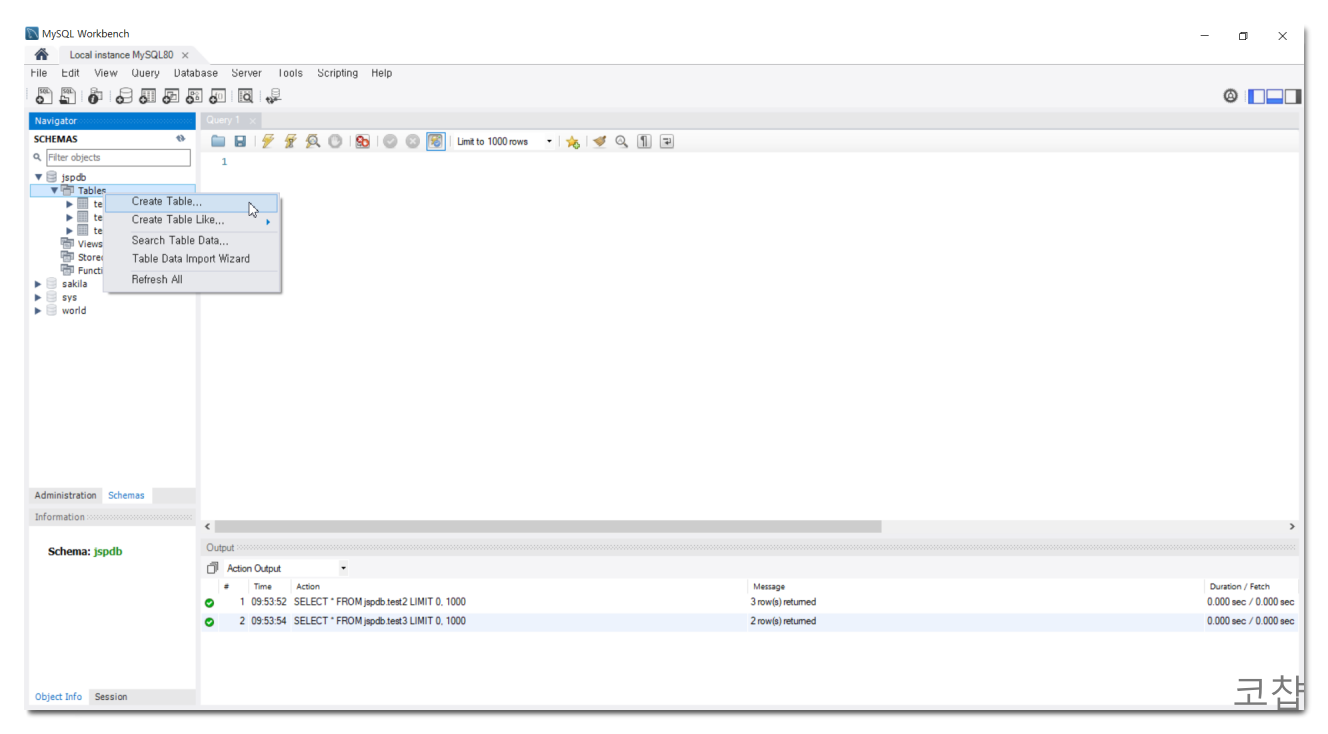The width and height of the screenshot is (1328, 734).
Task: Open the Server menu
Action: click(x=247, y=73)
